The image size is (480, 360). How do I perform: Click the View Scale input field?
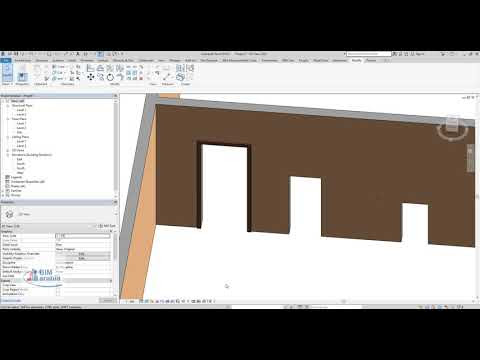click(x=83, y=236)
